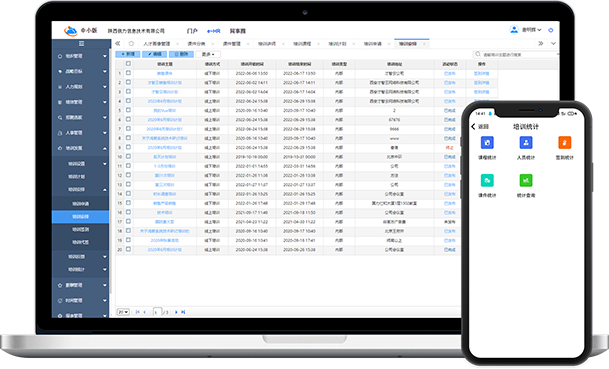Open the 更多 dropdown in toolbar
The image size is (609, 369).
click(208, 54)
